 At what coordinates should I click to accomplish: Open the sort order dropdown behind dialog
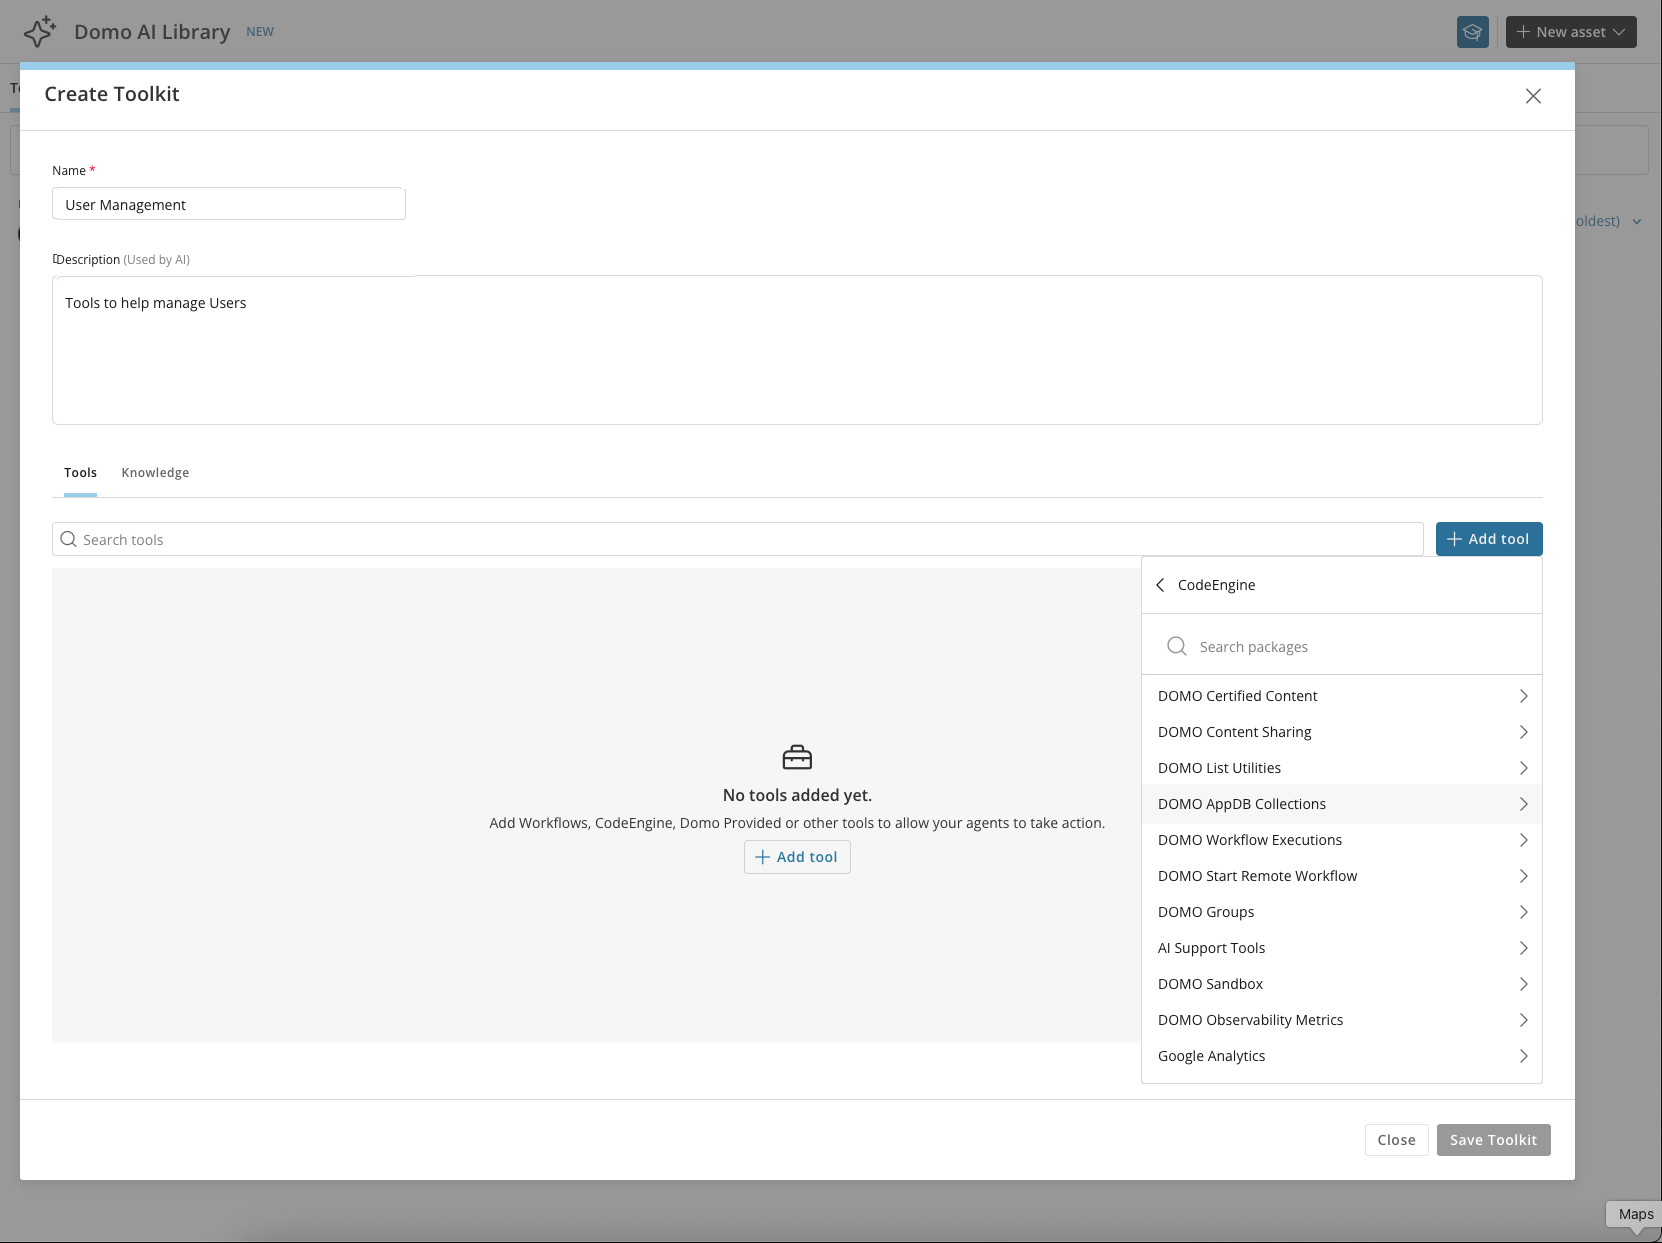1609,221
